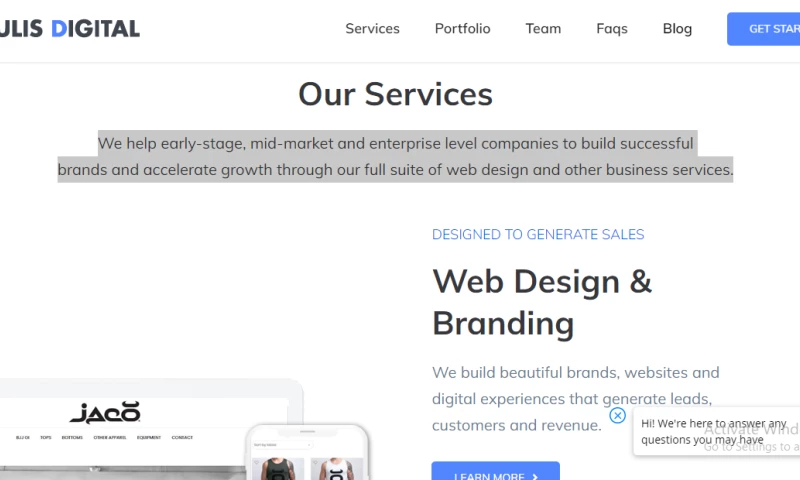The height and width of the screenshot is (480, 800).
Task: Visit the Blog link in navbar
Action: 677,28
